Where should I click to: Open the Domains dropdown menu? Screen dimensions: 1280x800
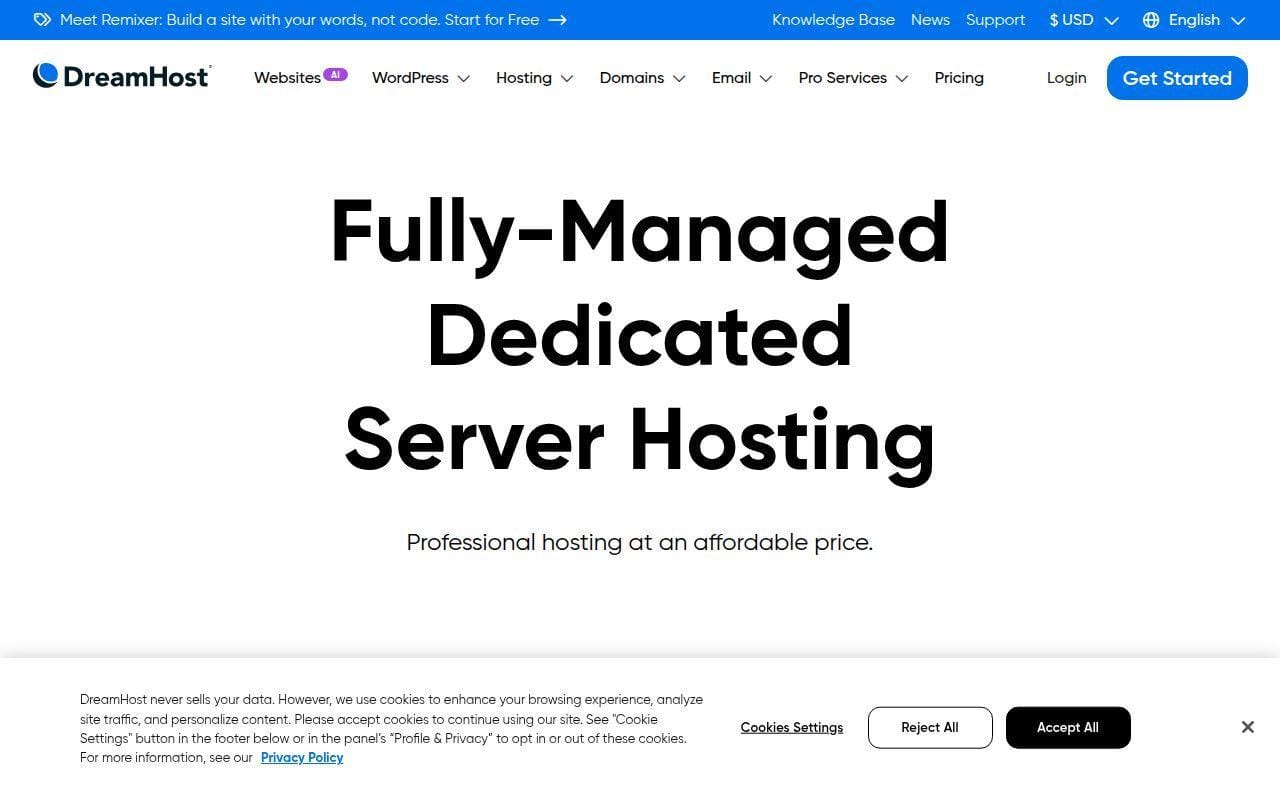[x=642, y=78]
